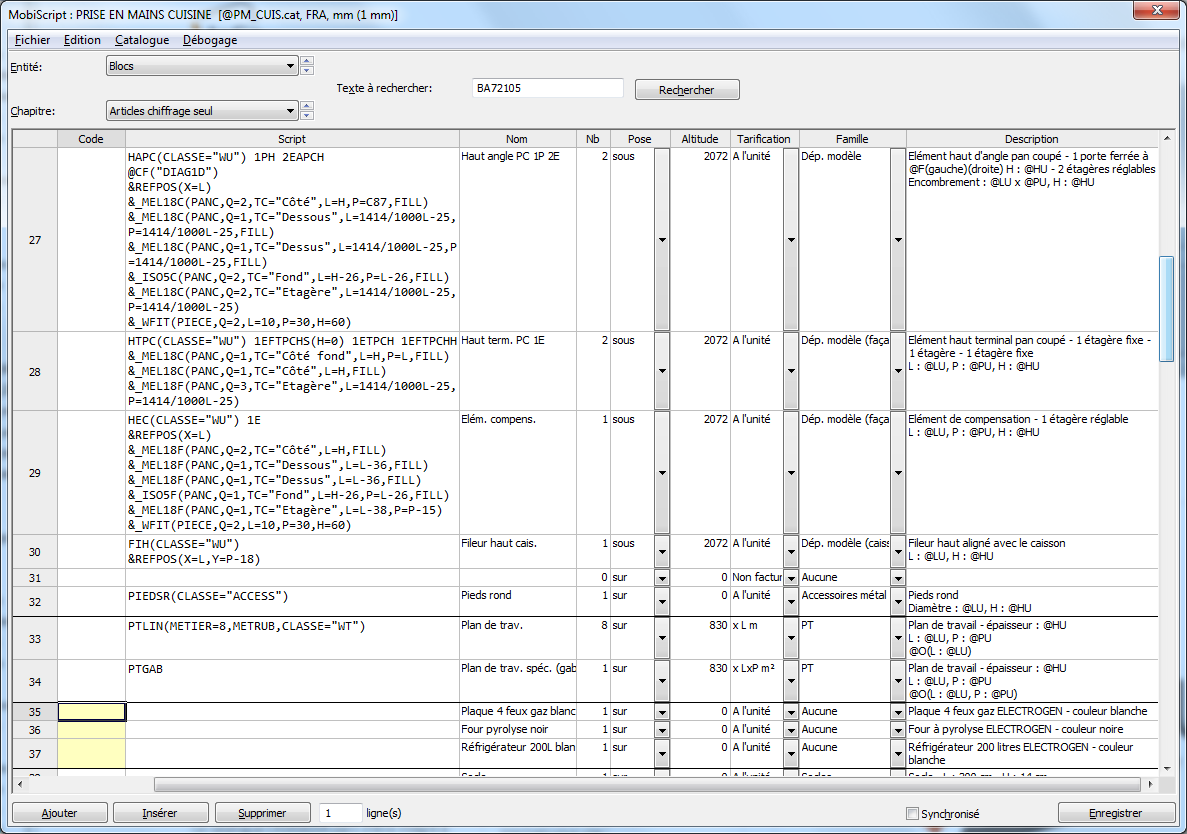The image size is (1187, 834).
Task: Select row header 29
Action: [x=35, y=473]
